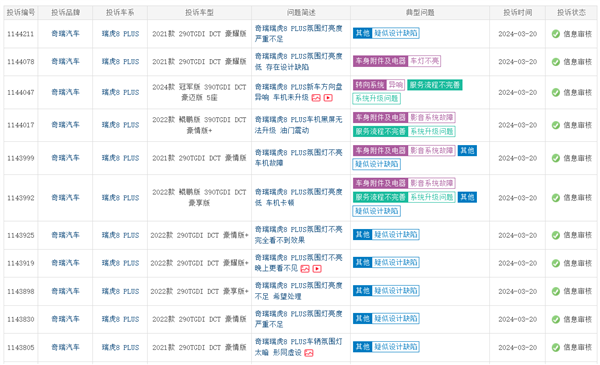Click the 投诉车系 column header
The image size is (600, 365).
pyautogui.click(x=120, y=13)
